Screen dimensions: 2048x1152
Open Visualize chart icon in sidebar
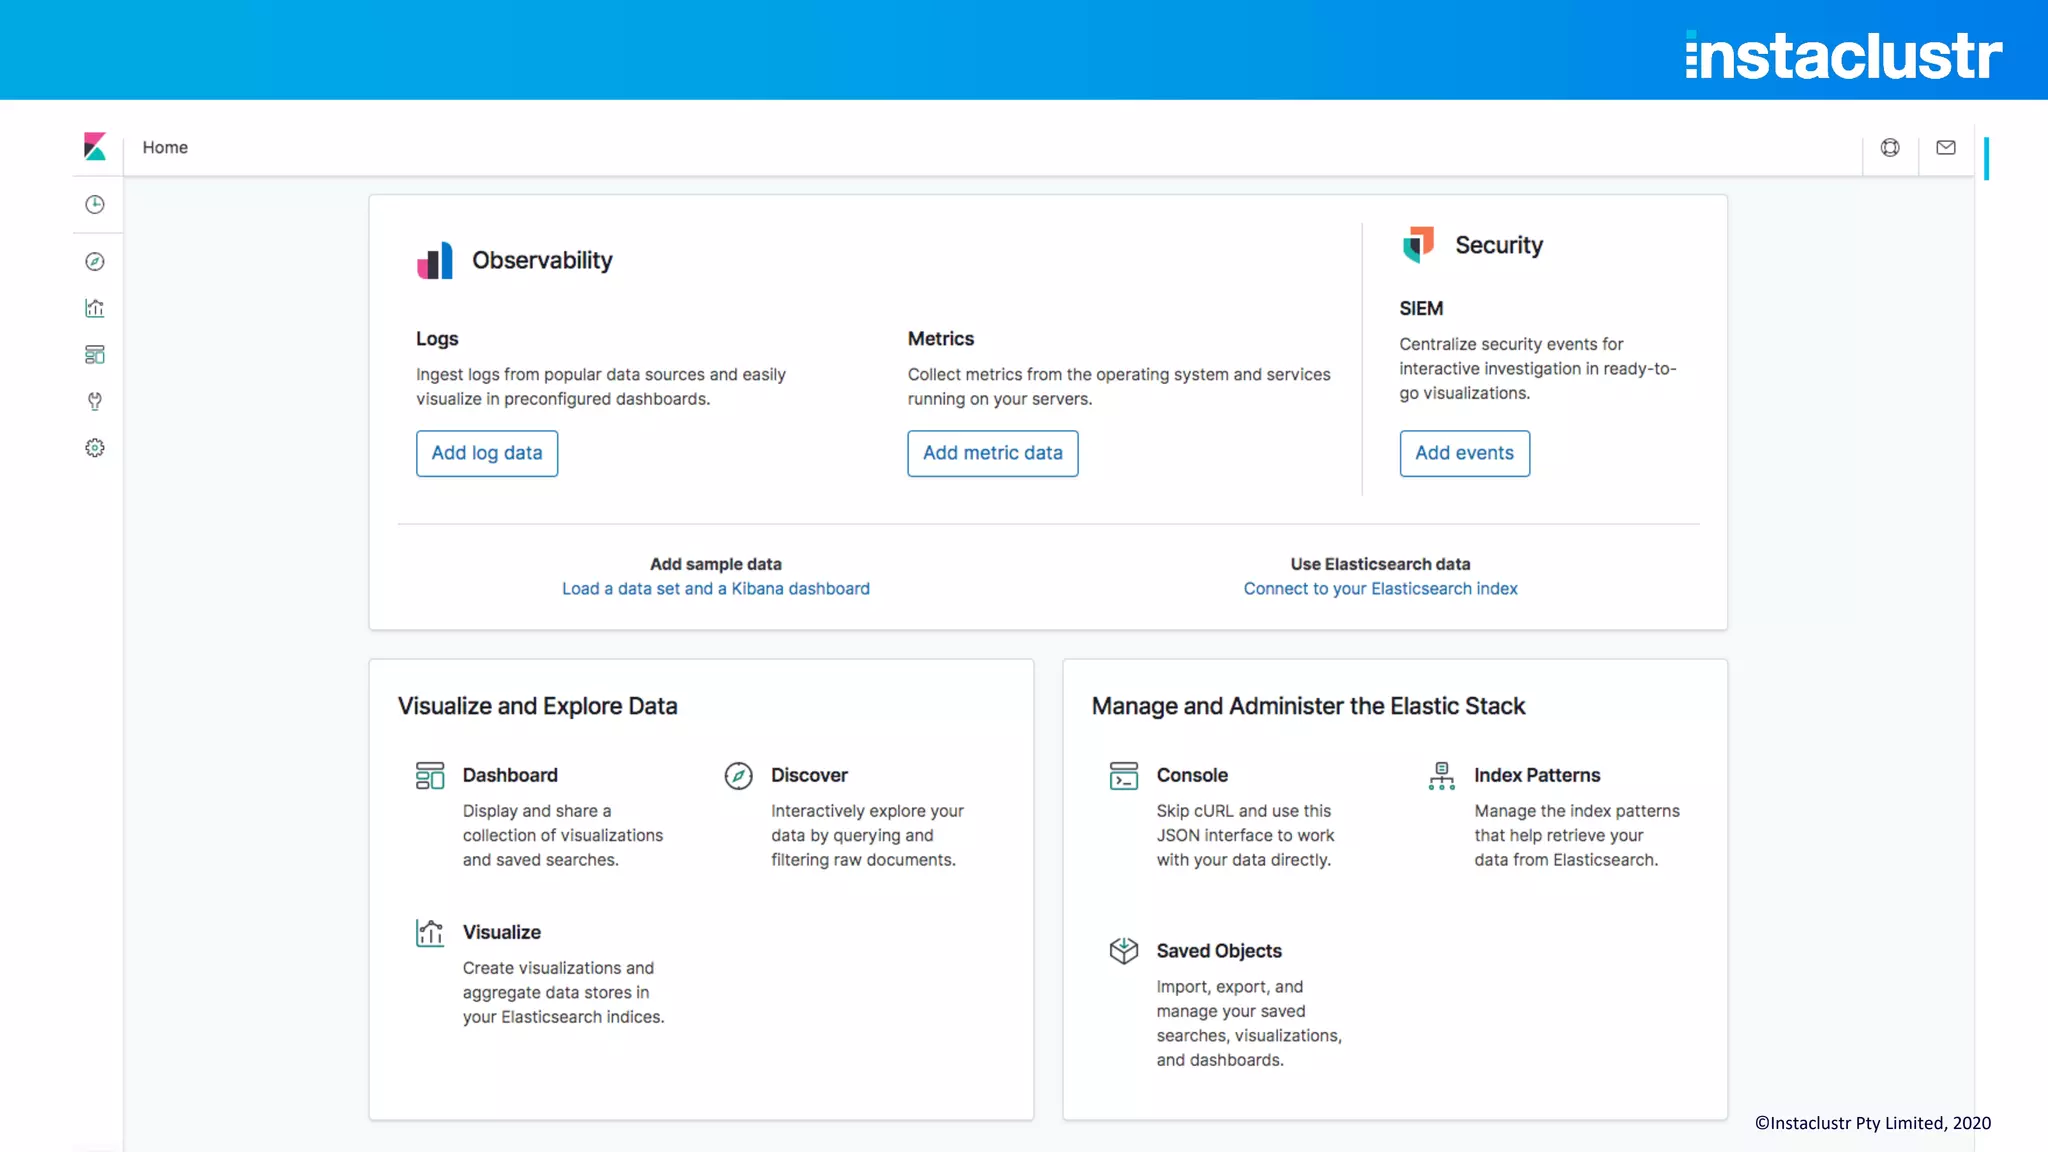[95, 308]
